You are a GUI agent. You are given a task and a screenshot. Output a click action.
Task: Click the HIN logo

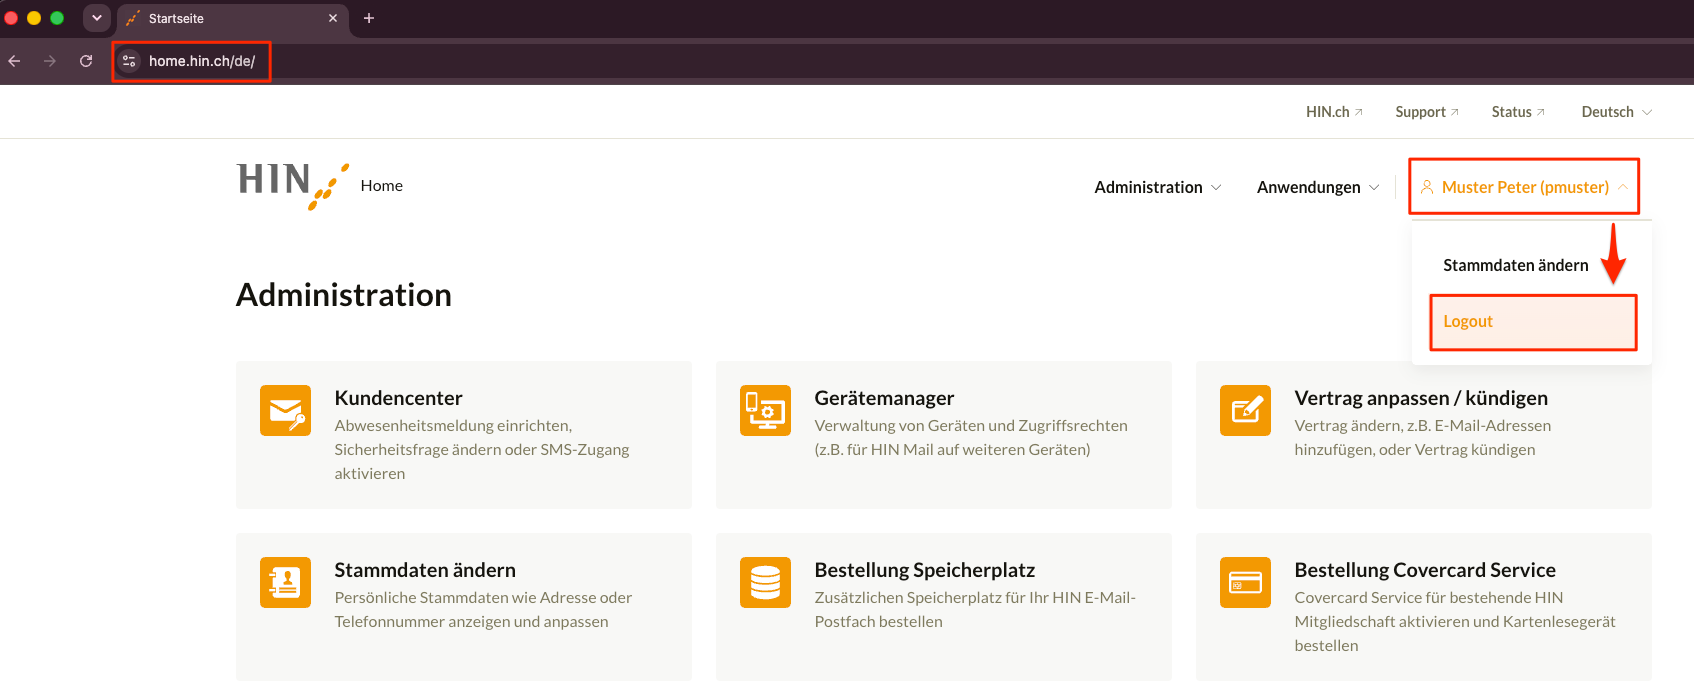pos(293,186)
